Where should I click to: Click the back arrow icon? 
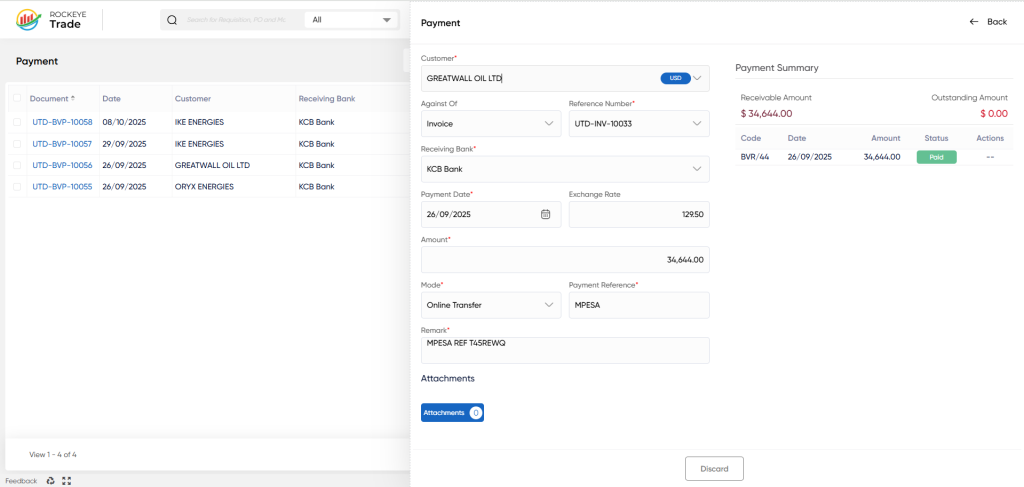(x=974, y=22)
